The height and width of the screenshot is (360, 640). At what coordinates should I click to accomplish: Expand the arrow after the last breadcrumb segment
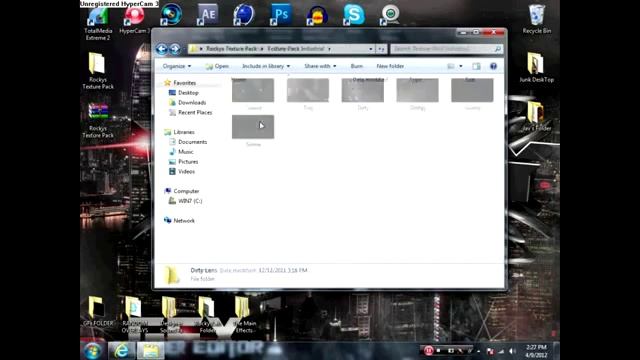click(x=329, y=49)
